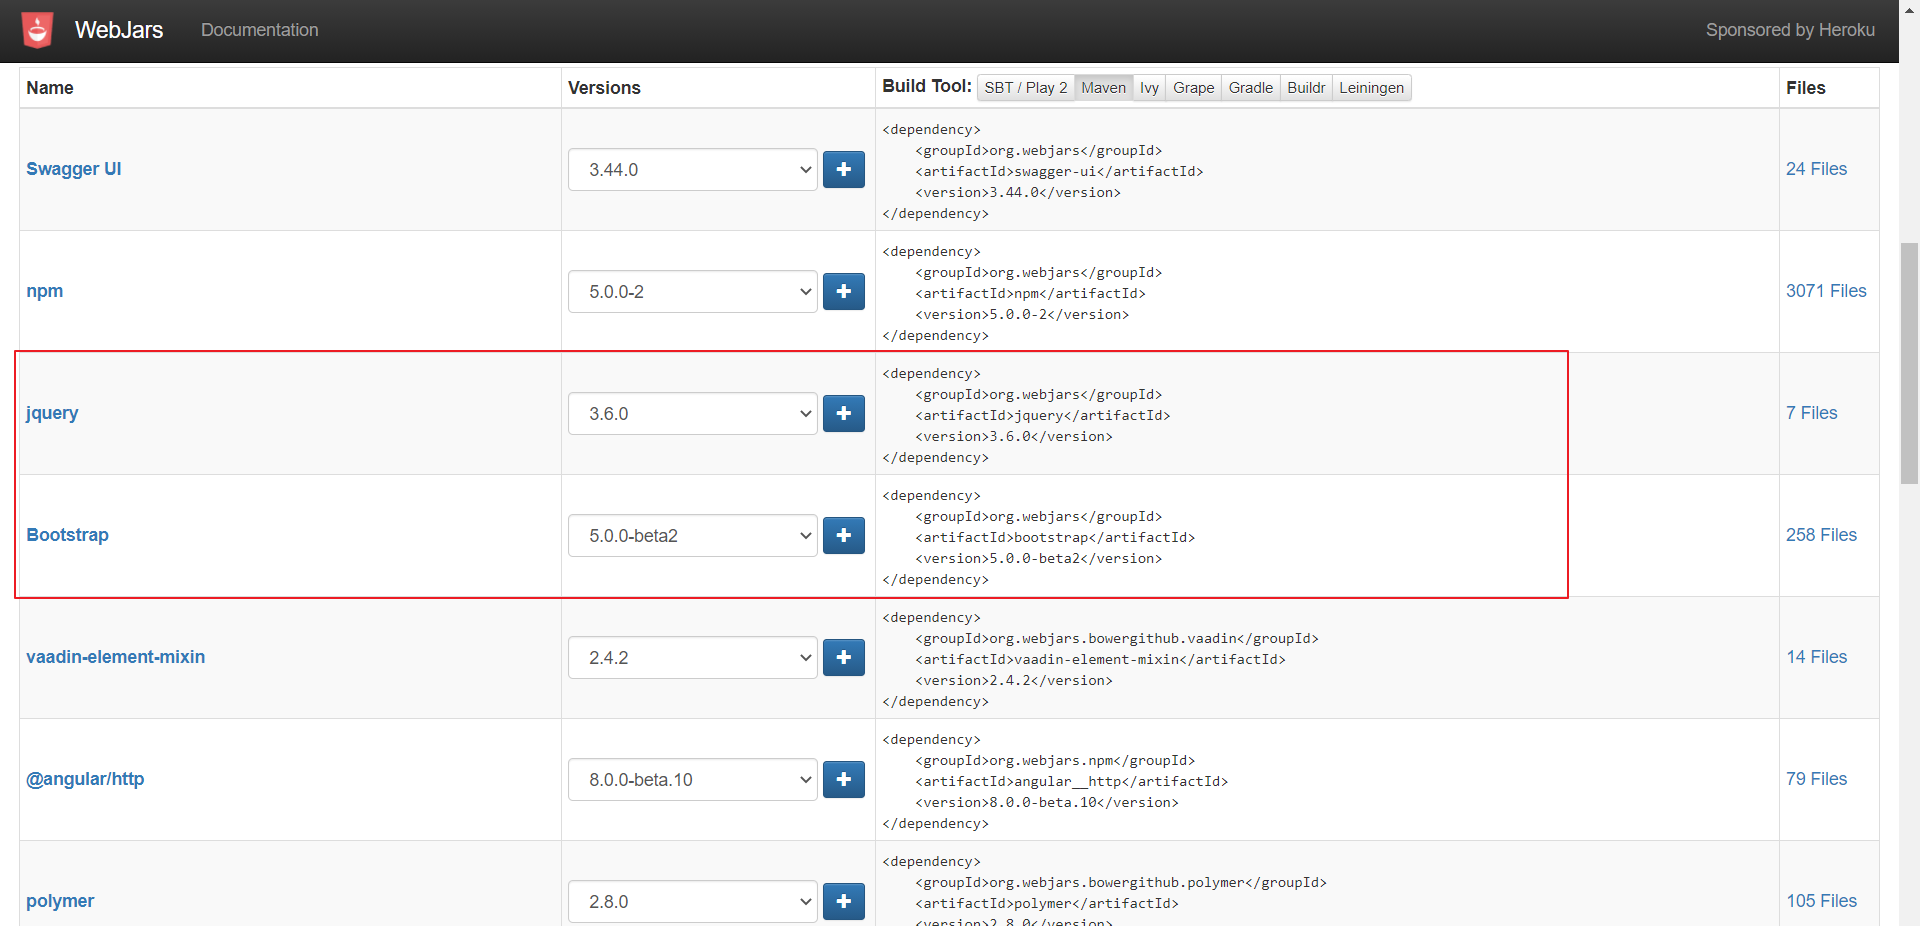Image resolution: width=1920 pixels, height=926 pixels.
Task: Select Gradle build tool
Action: pyautogui.click(x=1251, y=88)
